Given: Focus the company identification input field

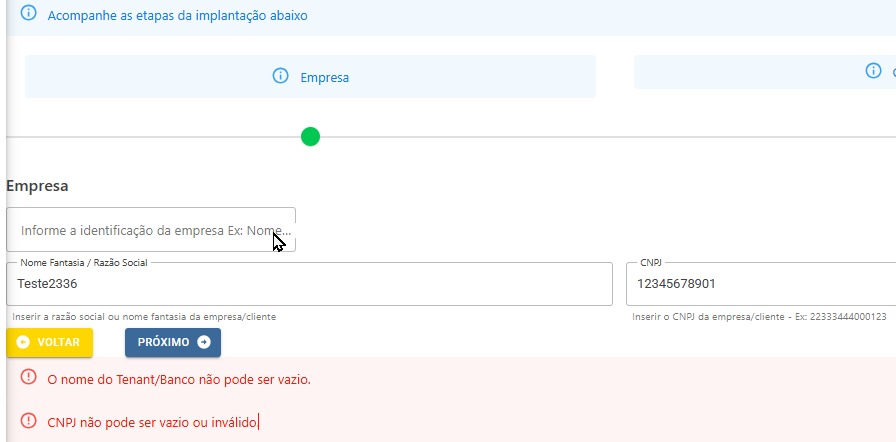Looking at the screenshot, I should (x=151, y=230).
